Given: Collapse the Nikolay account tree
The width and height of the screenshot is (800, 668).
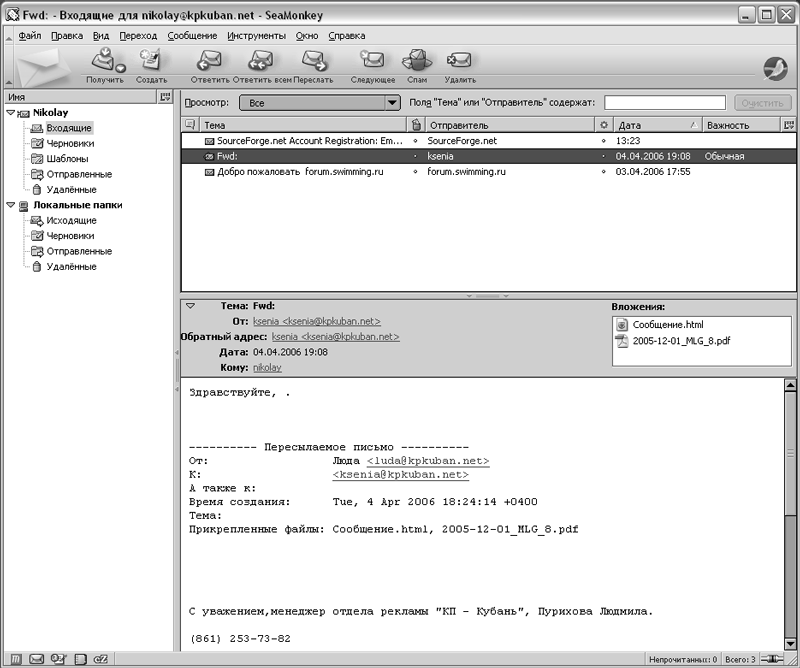Looking at the screenshot, I should [x=10, y=113].
